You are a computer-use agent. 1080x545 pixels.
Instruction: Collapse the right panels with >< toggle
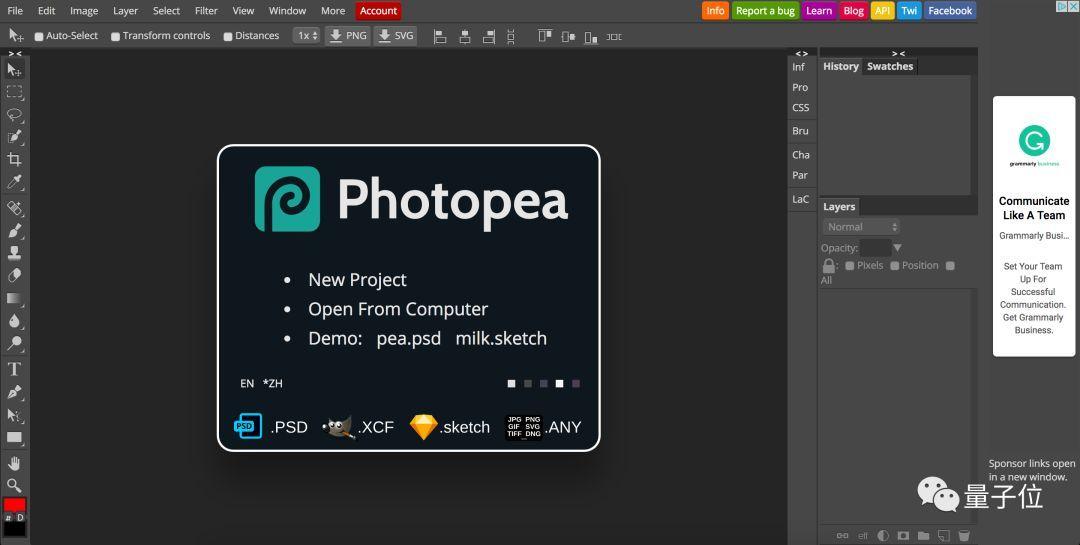tap(898, 53)
